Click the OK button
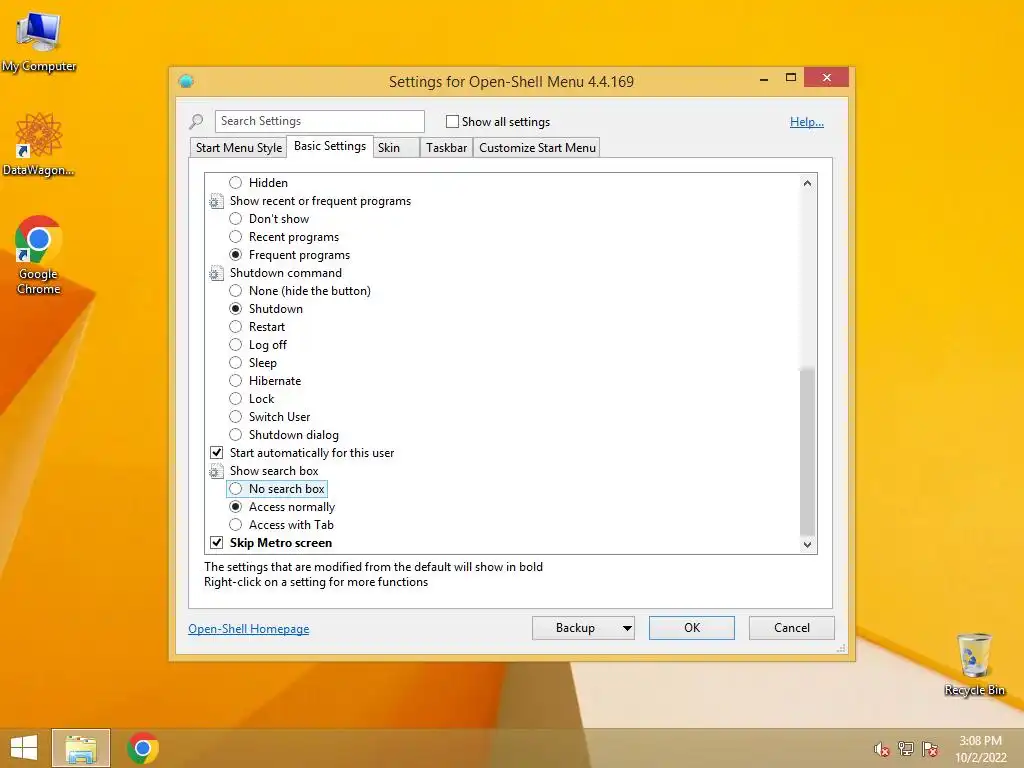The height and width of the screenshot is (768, 1024). (692, 628)
